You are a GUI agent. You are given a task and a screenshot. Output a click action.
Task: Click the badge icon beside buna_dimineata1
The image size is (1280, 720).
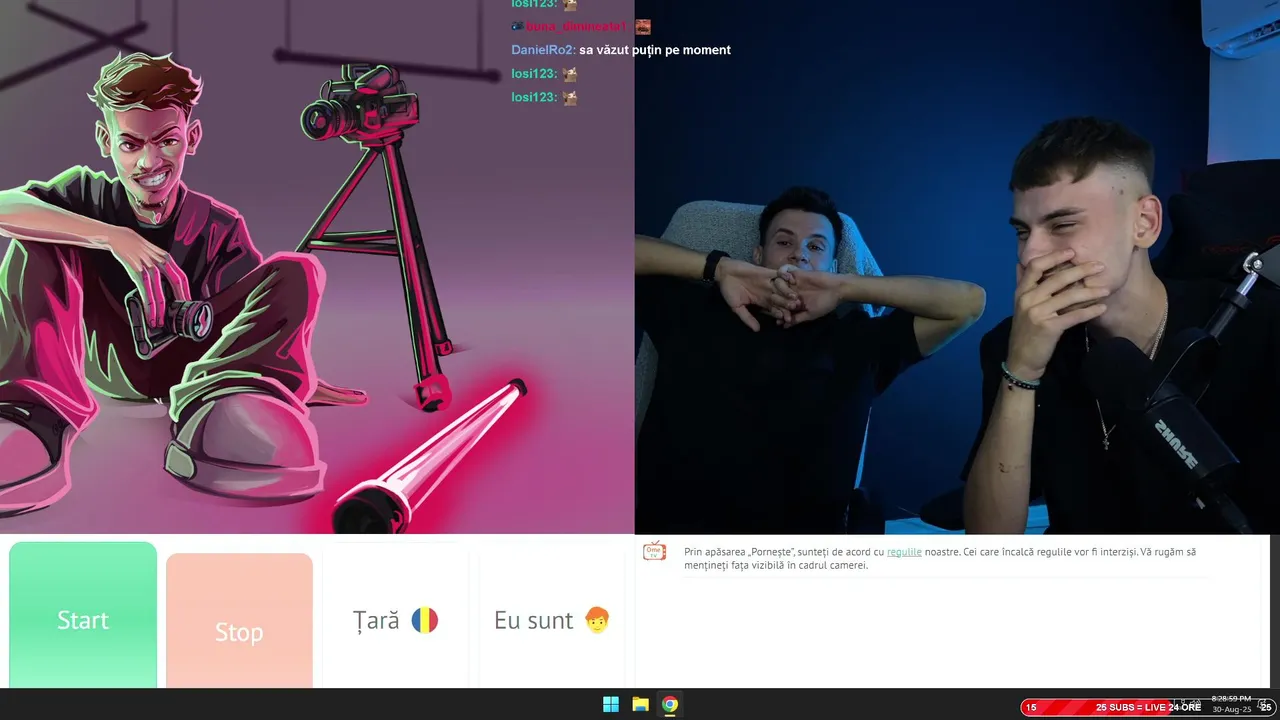click(517, 27)
